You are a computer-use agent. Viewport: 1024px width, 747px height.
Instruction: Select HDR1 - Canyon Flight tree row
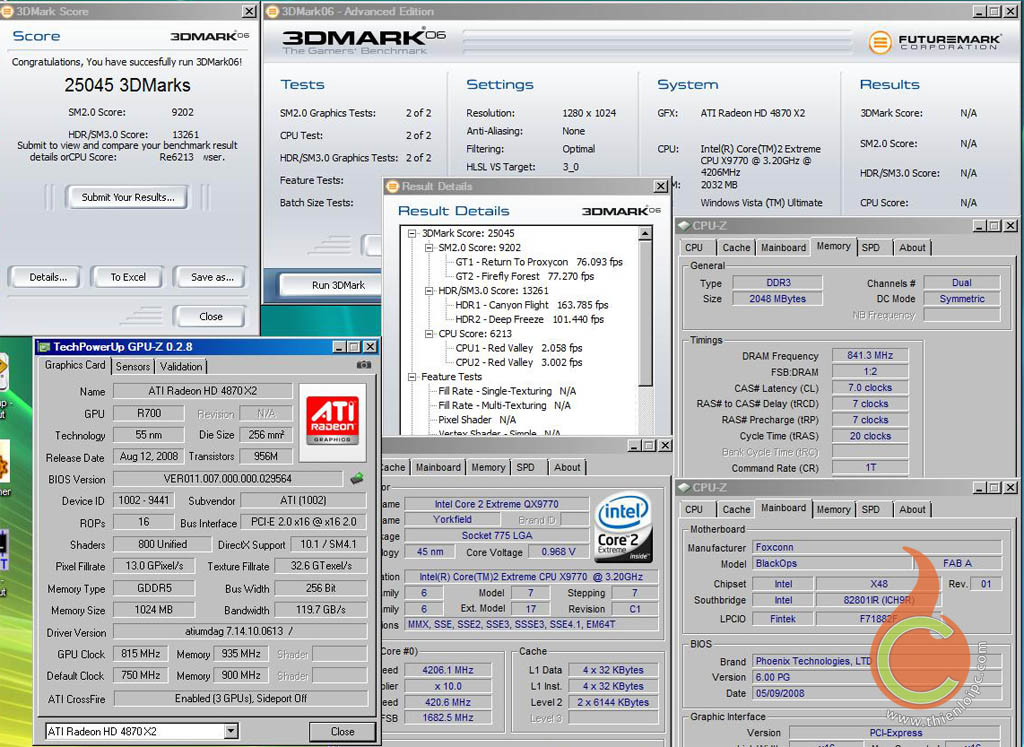(x=532, y=305)
